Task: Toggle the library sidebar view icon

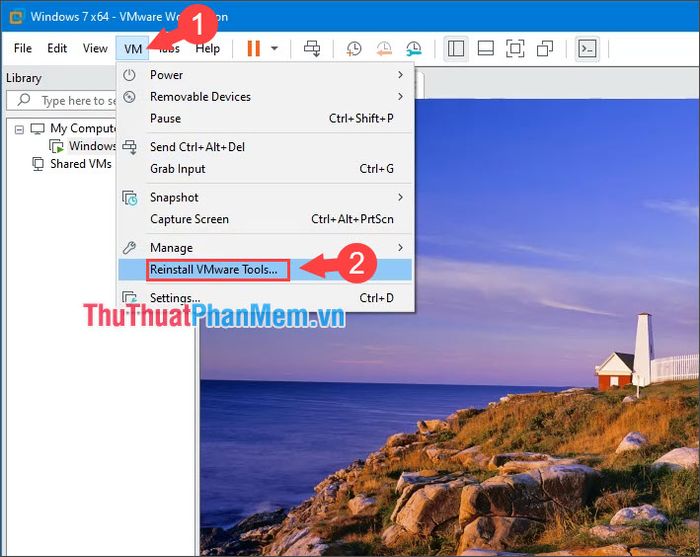Action: click(x=456, y=48)
